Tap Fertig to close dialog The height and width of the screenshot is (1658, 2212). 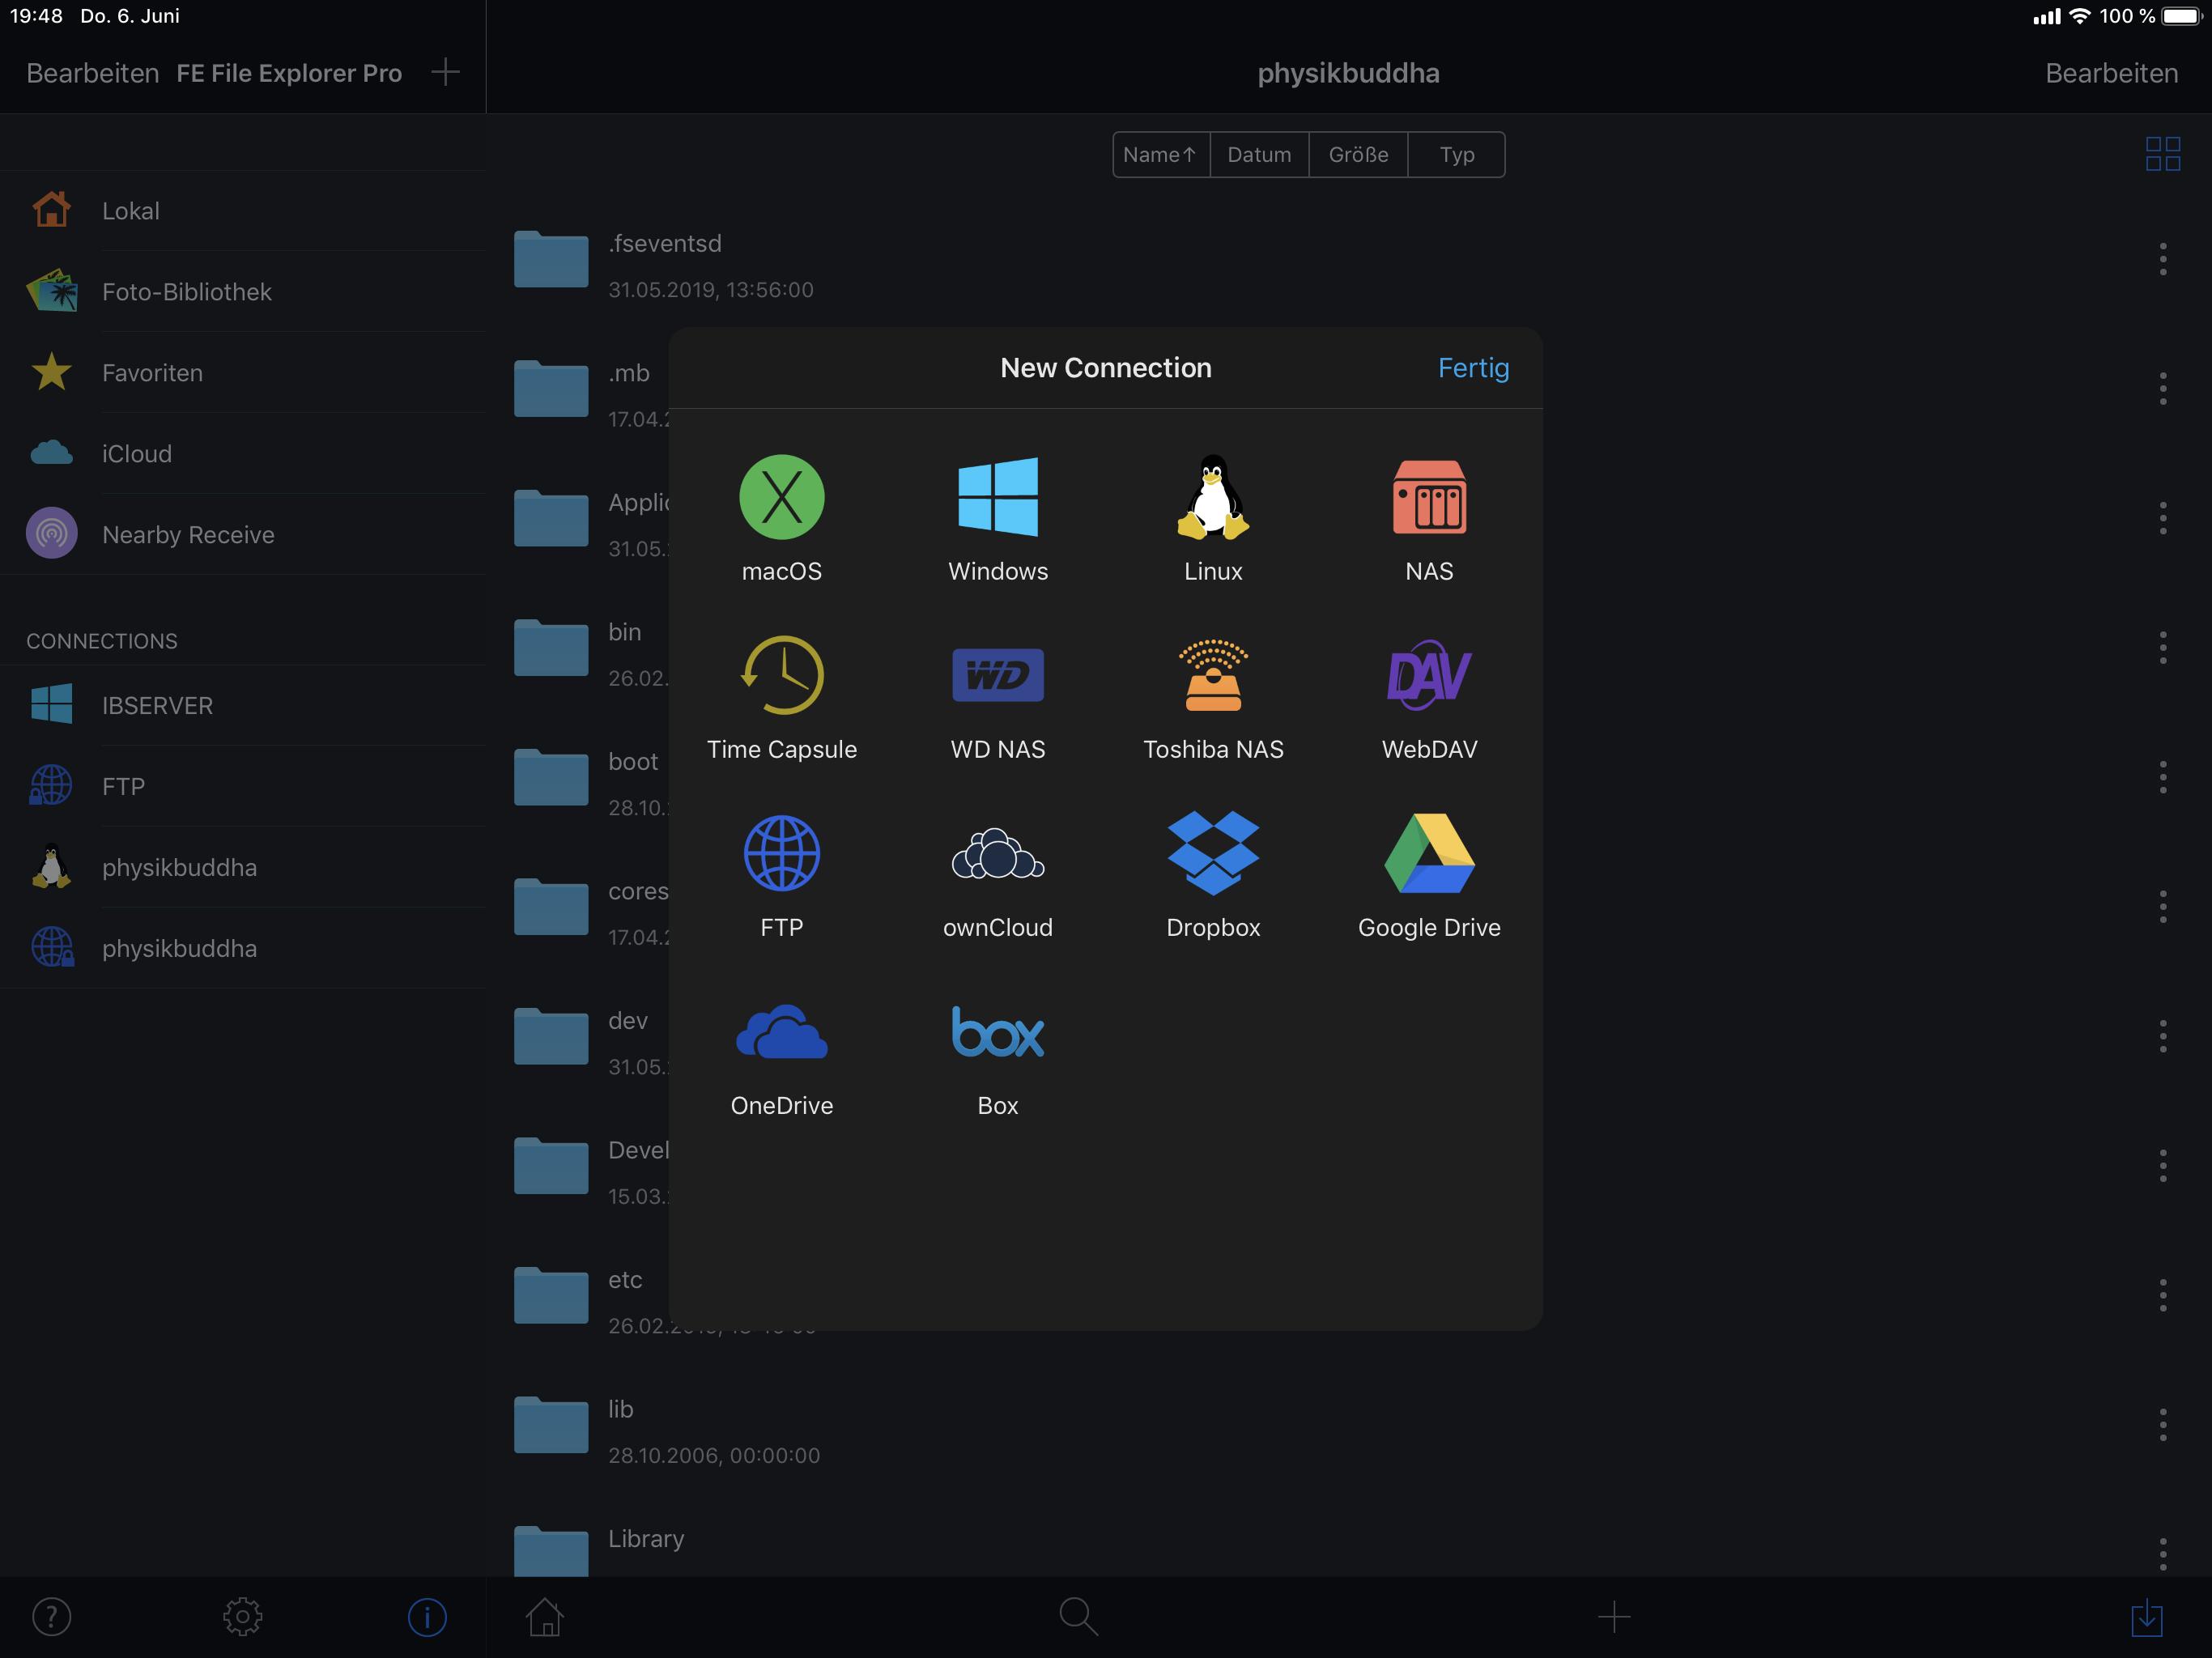point(1472,368)
